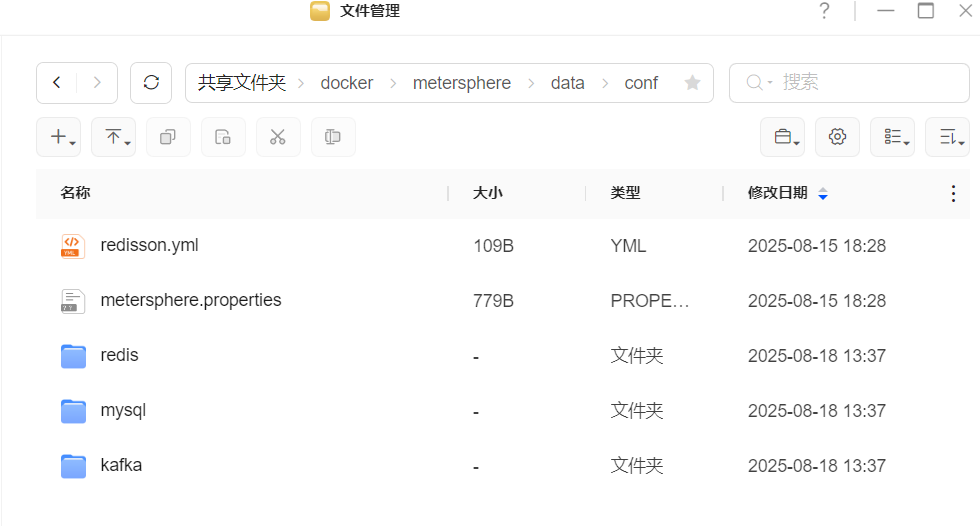The image size is (980, 526).
Task: Select the redisson.yml file
Action: 149,245
